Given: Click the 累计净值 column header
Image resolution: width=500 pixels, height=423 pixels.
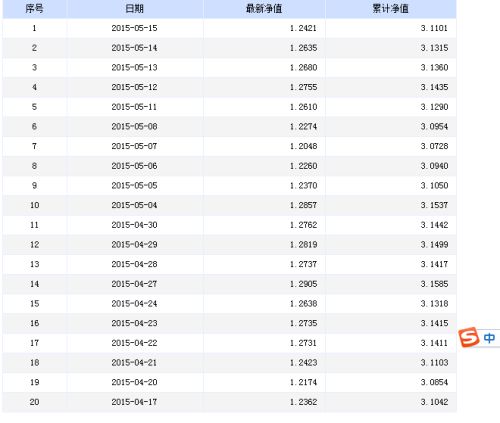Looking at the screenshot, I should tap(390, 9).
